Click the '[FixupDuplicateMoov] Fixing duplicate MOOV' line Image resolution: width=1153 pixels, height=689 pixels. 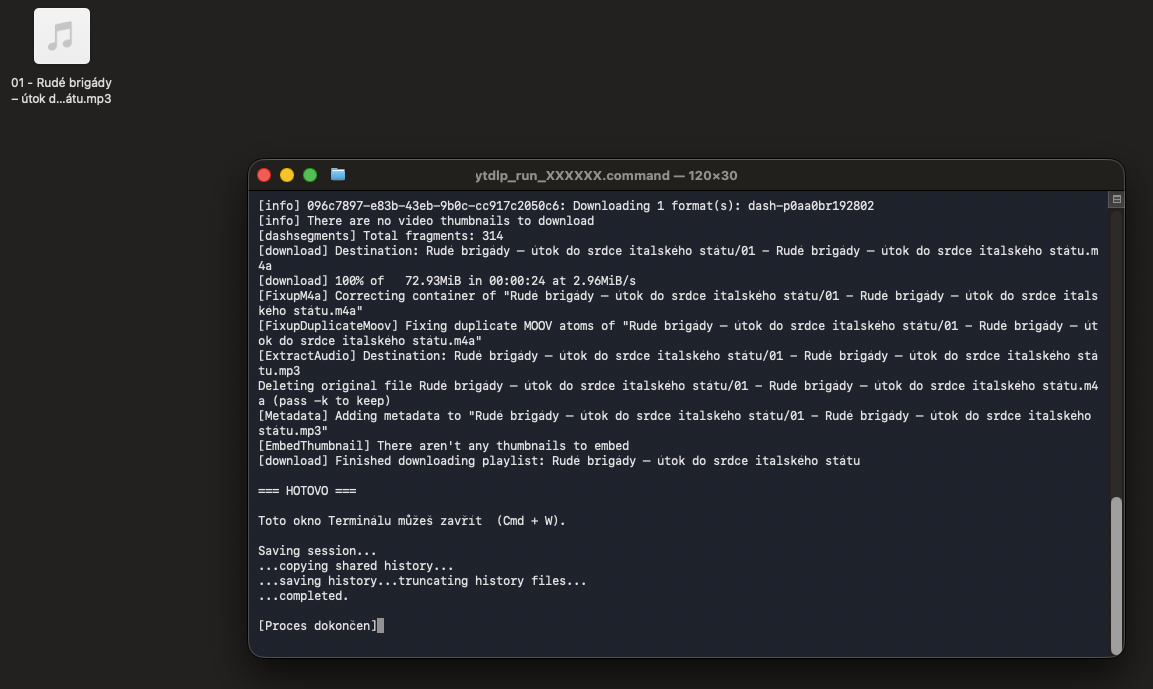pos(678,333)
